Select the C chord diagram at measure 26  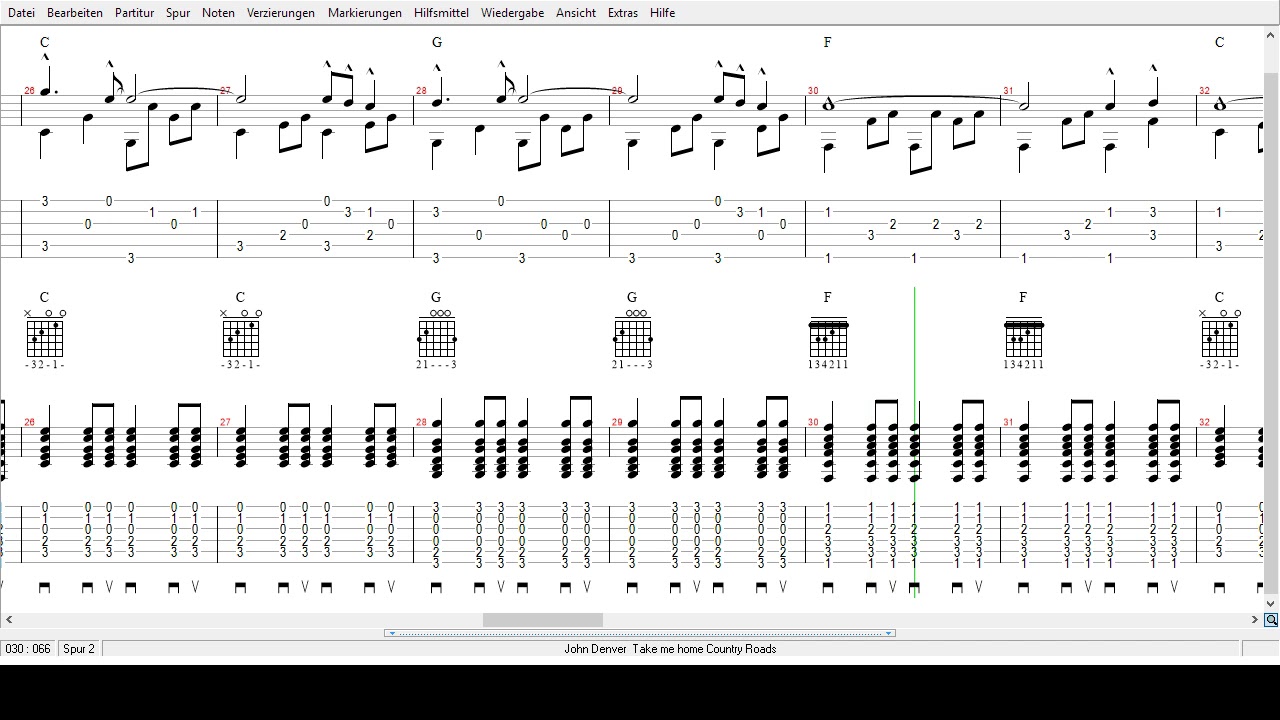click(45, 333)
